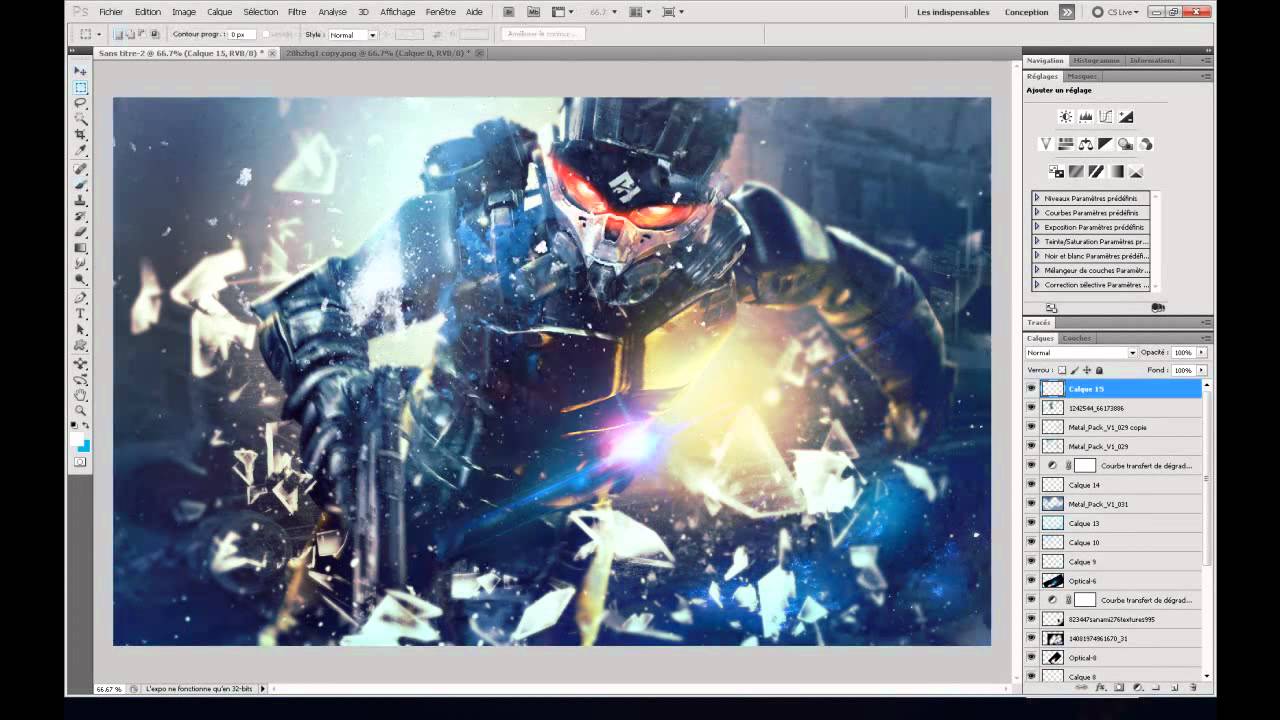Add a Brightness/Contrast adjustment
1280x720 pixels.
point(1066,117)
